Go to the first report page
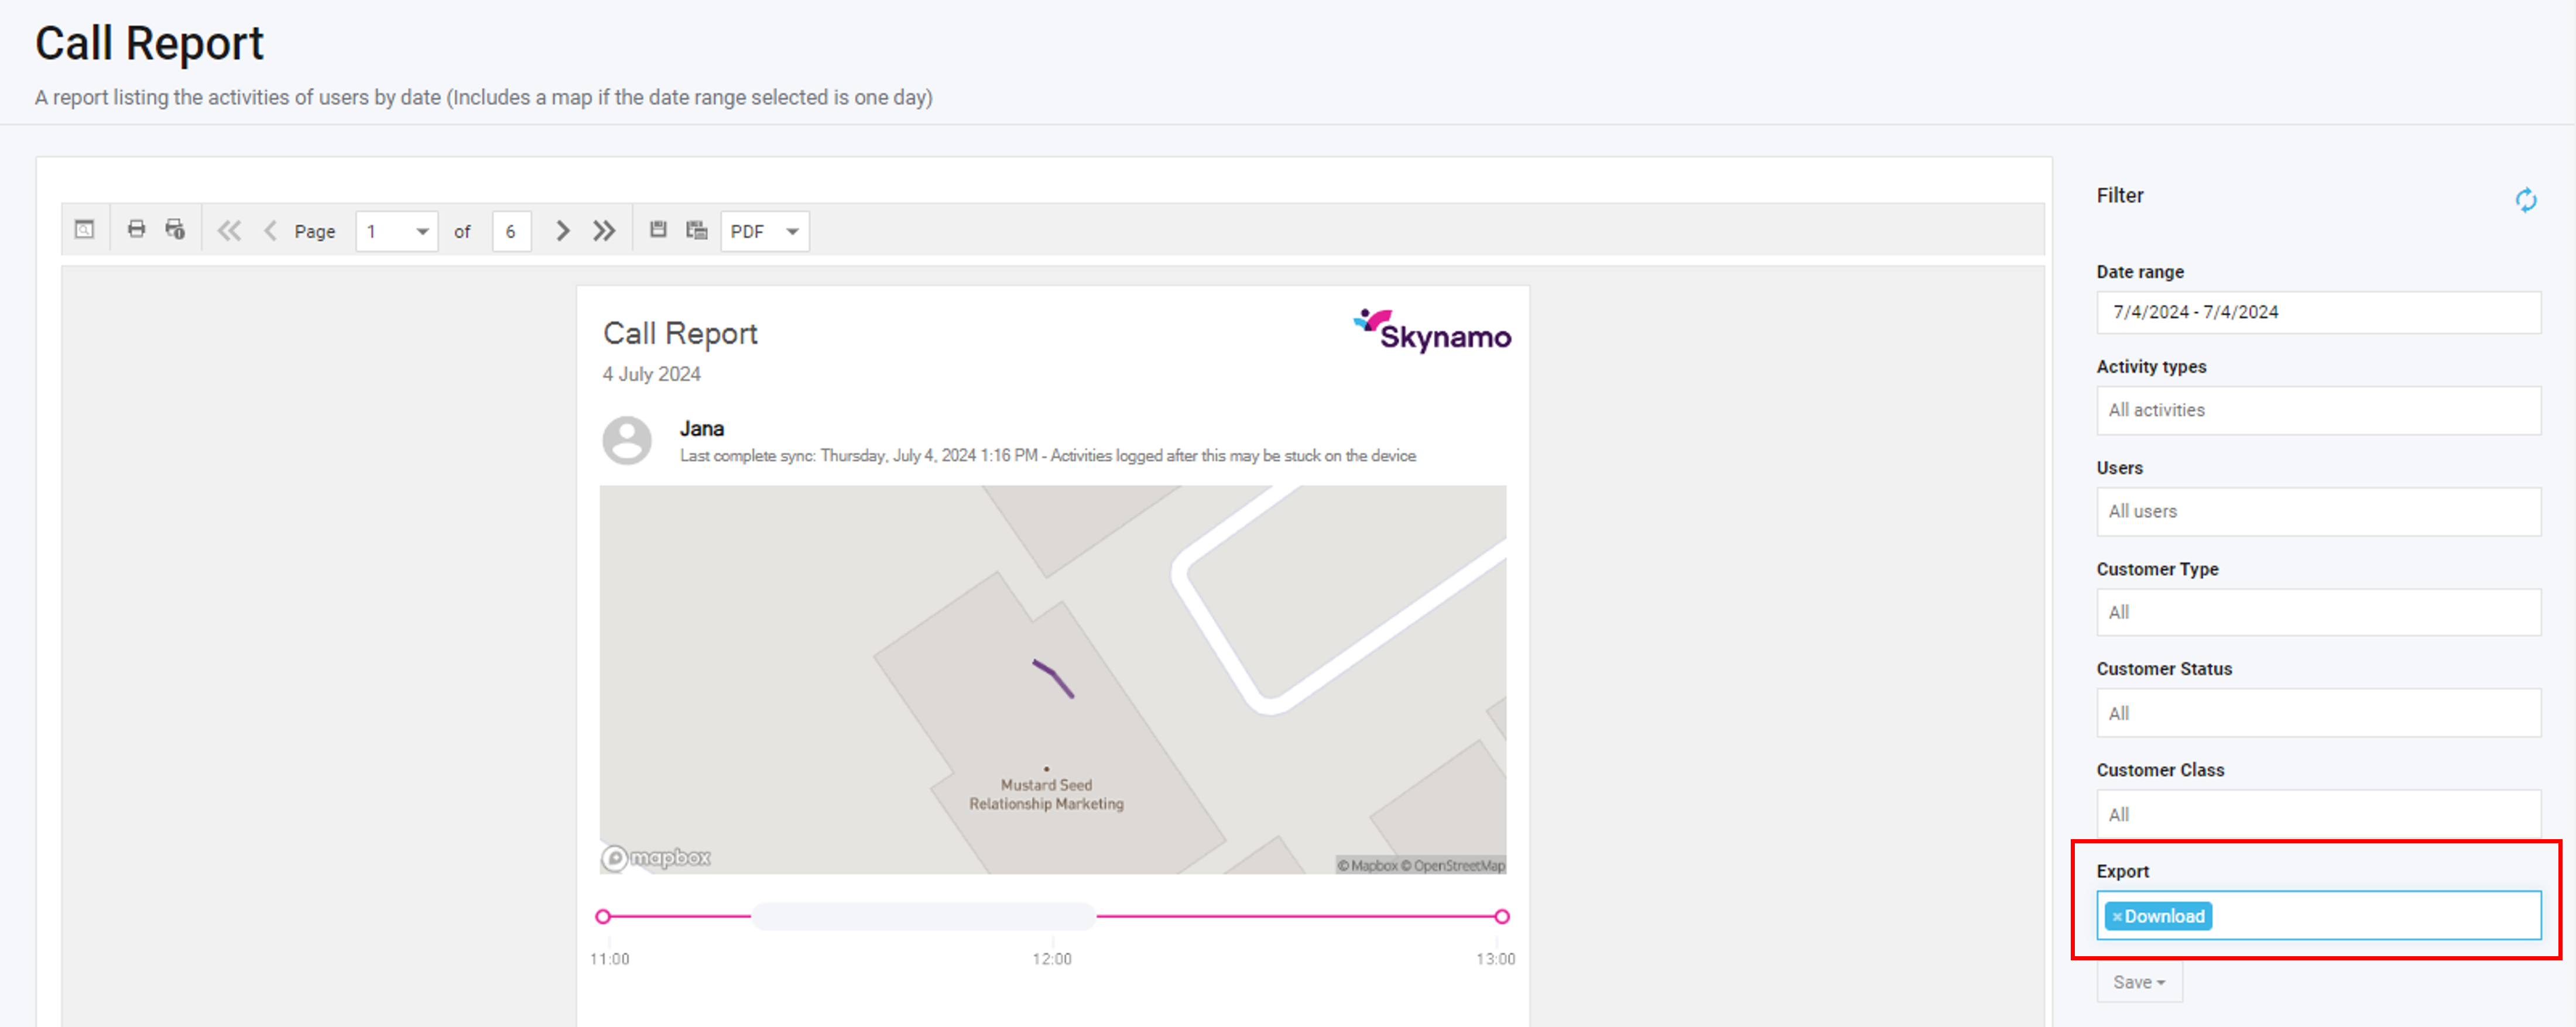 [229, 231]
